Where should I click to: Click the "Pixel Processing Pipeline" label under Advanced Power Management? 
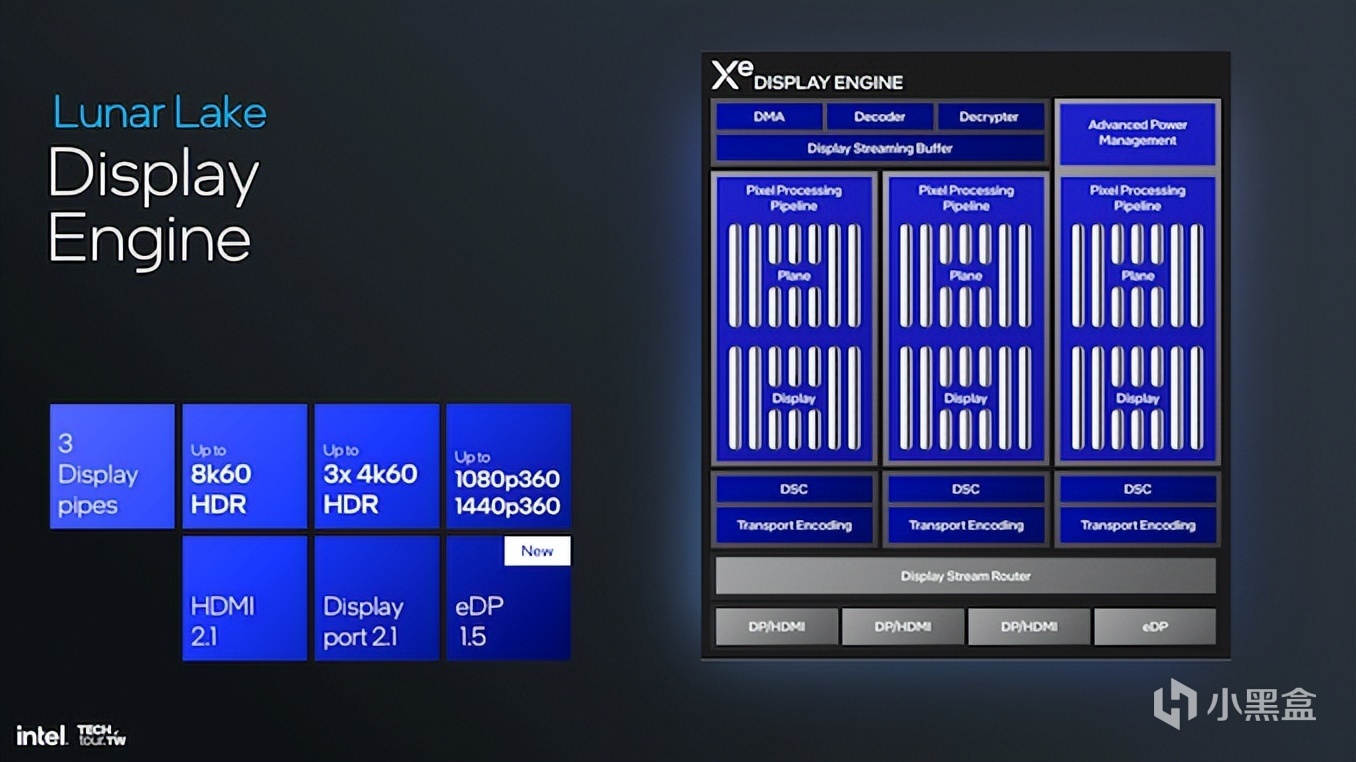[x=1138, y=198]
